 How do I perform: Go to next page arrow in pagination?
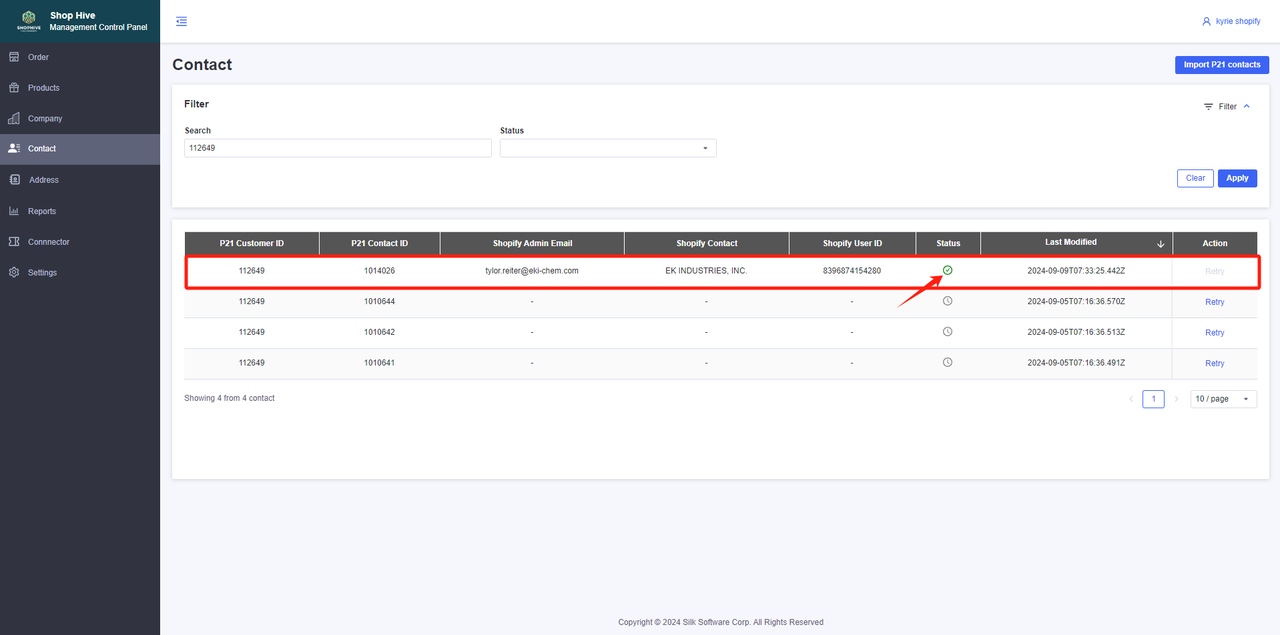(1176, 399)
